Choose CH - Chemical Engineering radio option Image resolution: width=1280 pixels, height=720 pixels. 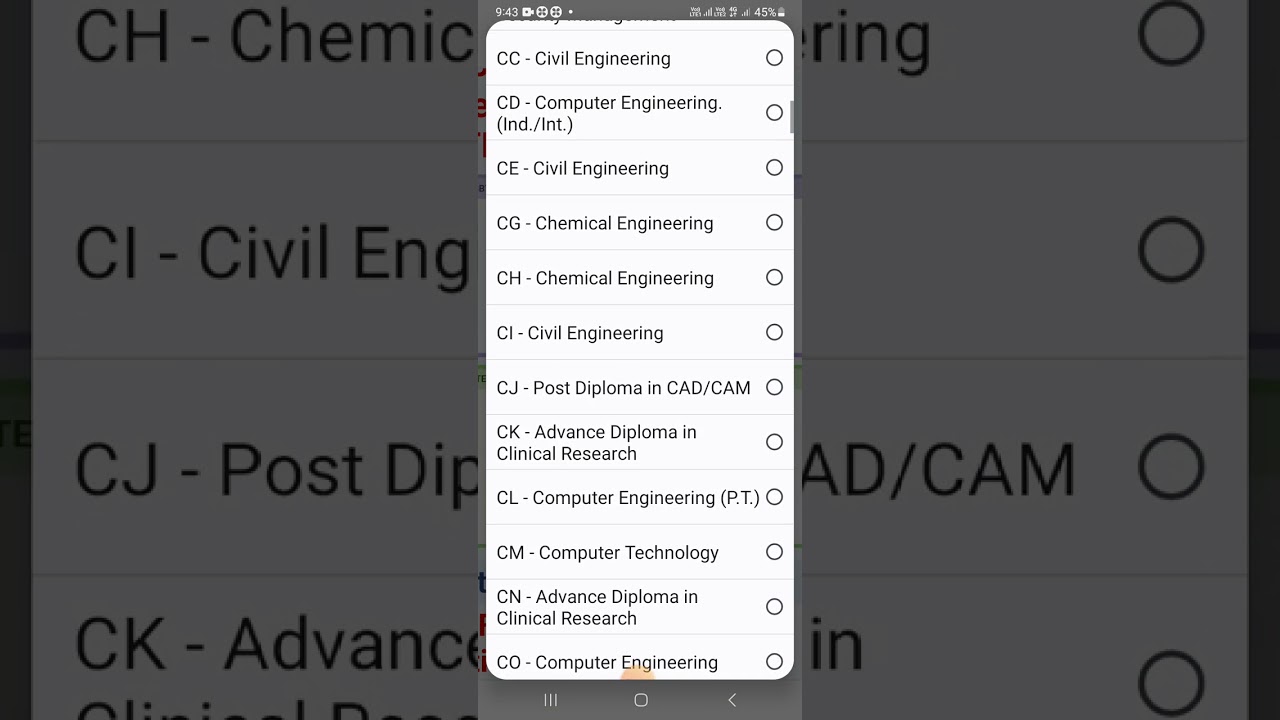[774, 278]
